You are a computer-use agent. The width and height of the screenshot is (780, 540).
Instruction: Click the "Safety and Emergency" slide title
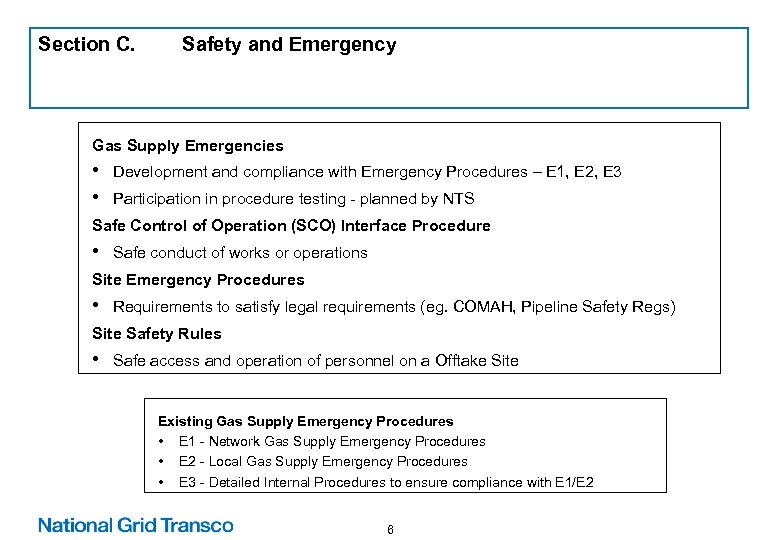(x=288, y=45)
